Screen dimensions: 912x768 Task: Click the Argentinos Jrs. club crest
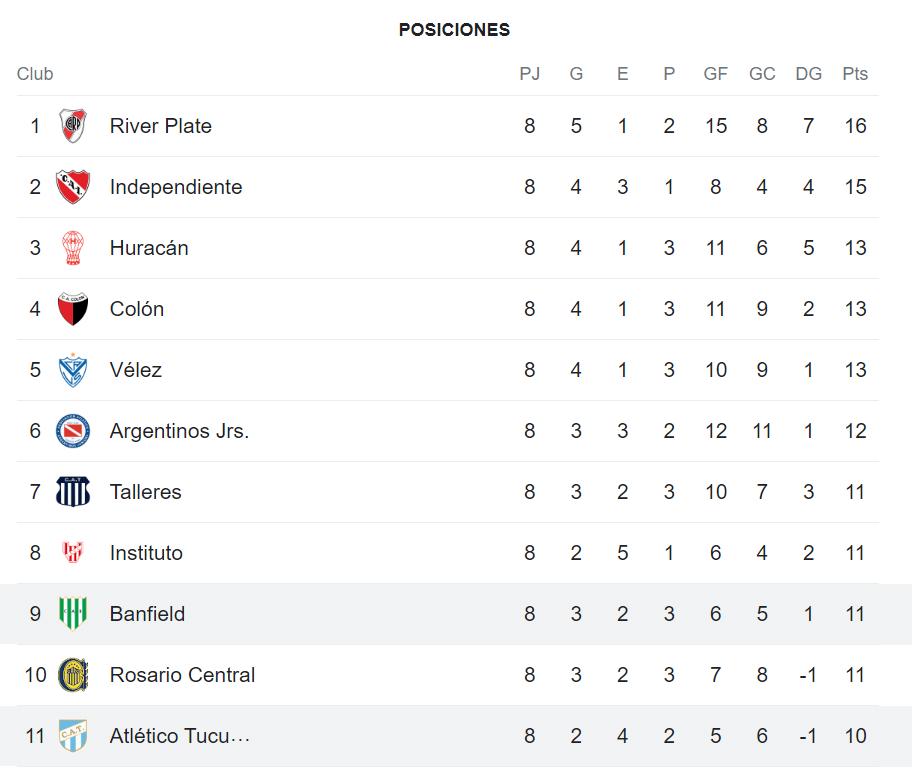pos(73,431)
